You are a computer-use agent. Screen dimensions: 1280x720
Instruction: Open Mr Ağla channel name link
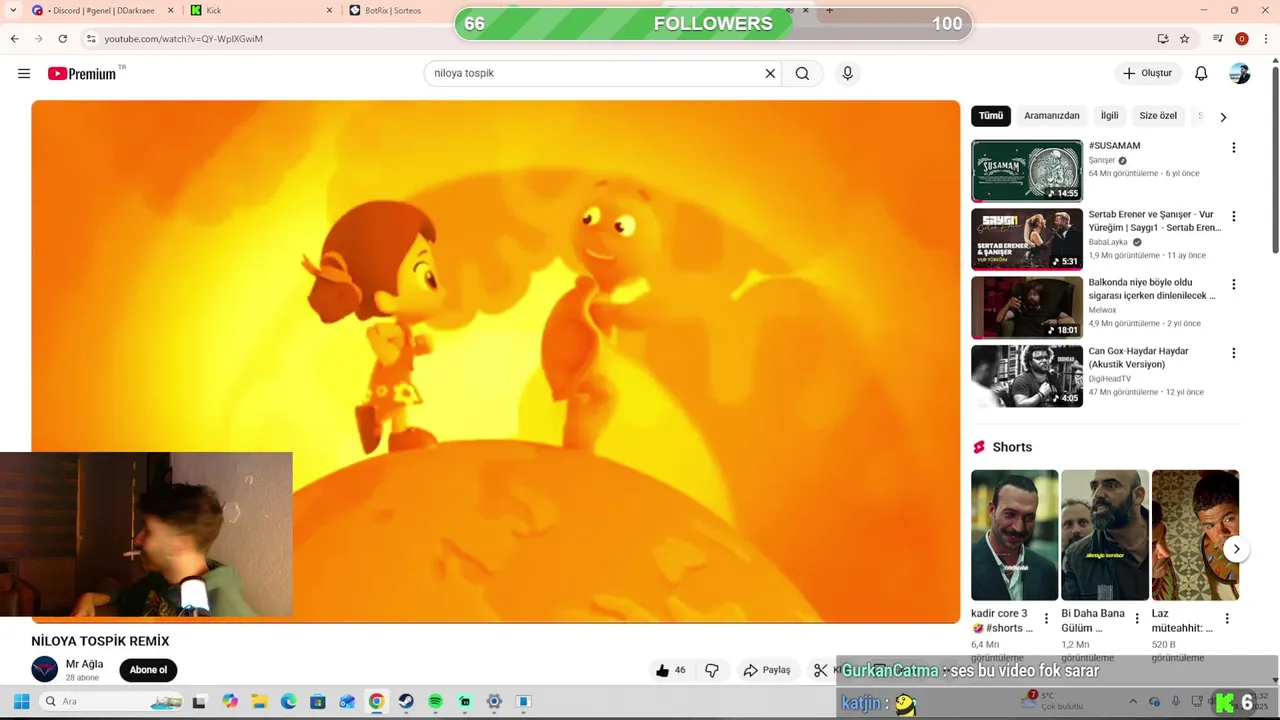84,664
